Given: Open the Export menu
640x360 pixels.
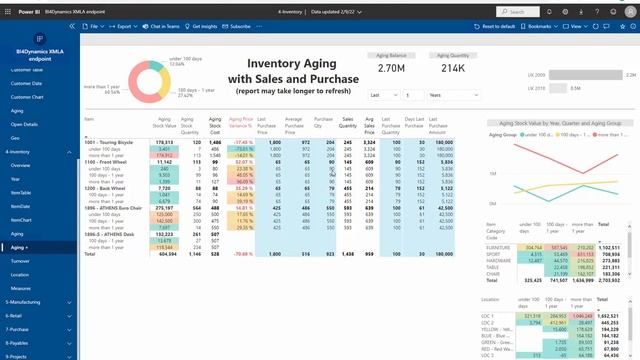Looking at the screenshot, I should [123, 26].
